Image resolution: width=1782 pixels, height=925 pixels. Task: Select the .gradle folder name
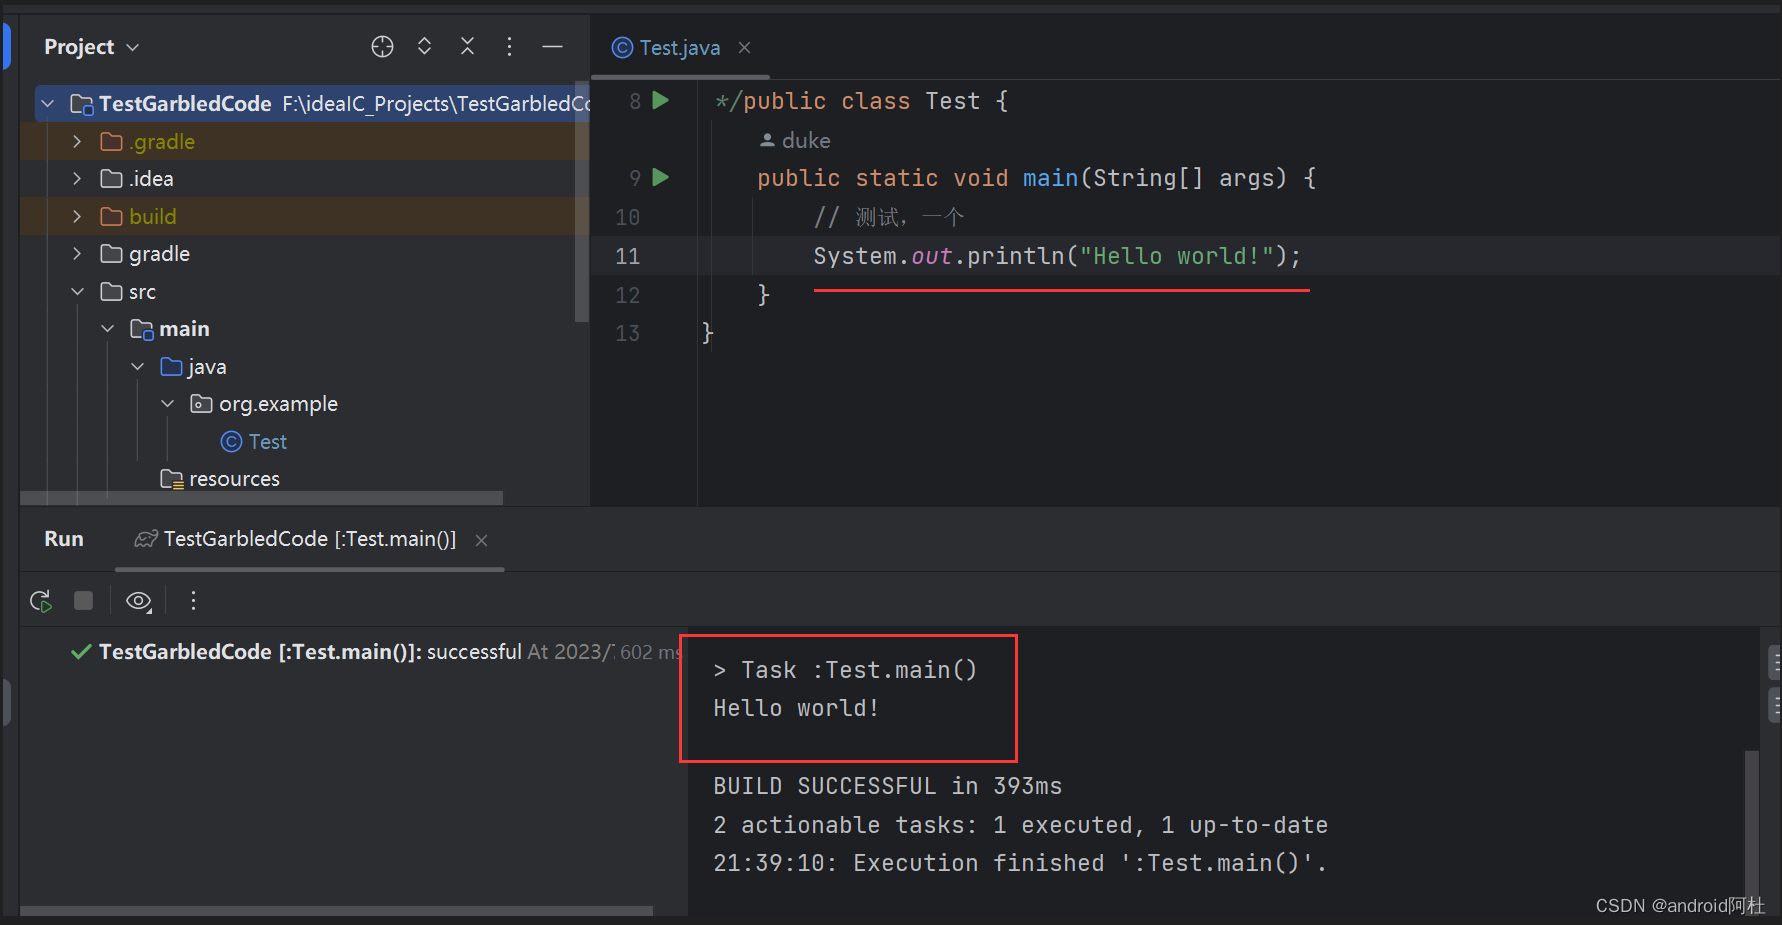(162, 142)
